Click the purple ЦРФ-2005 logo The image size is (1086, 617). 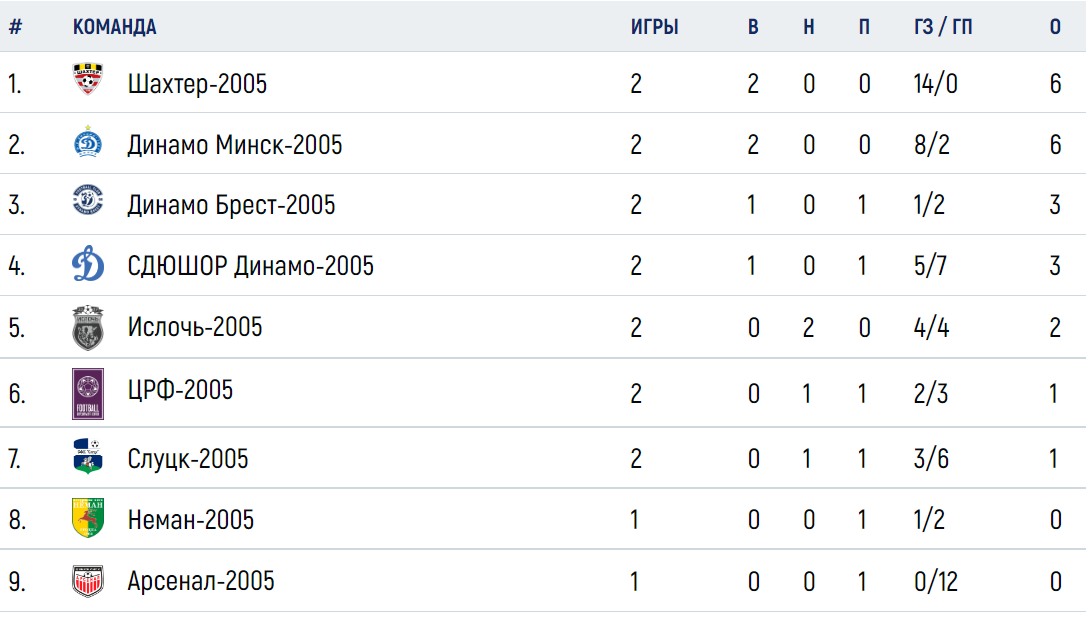pos(88,393)
